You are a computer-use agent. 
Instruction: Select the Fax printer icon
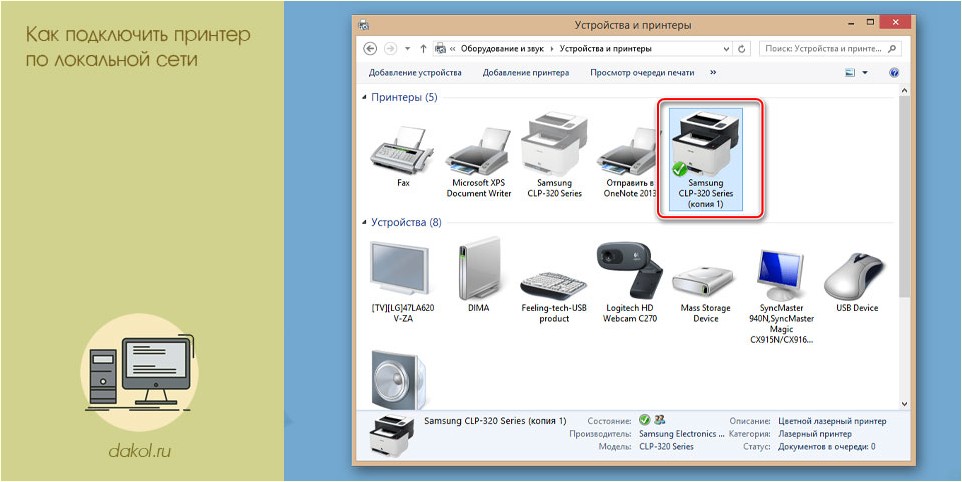pyautogui.click(x=402, y=151)
